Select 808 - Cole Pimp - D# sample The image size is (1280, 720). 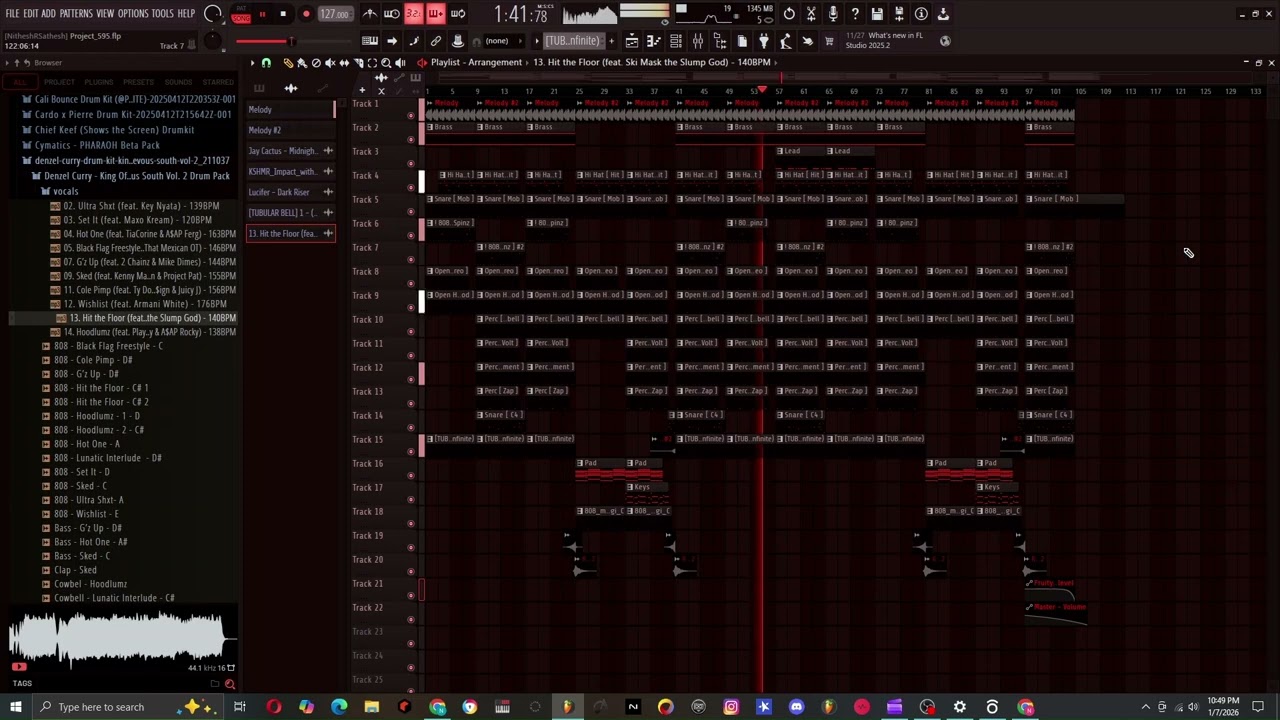point(93,360)
